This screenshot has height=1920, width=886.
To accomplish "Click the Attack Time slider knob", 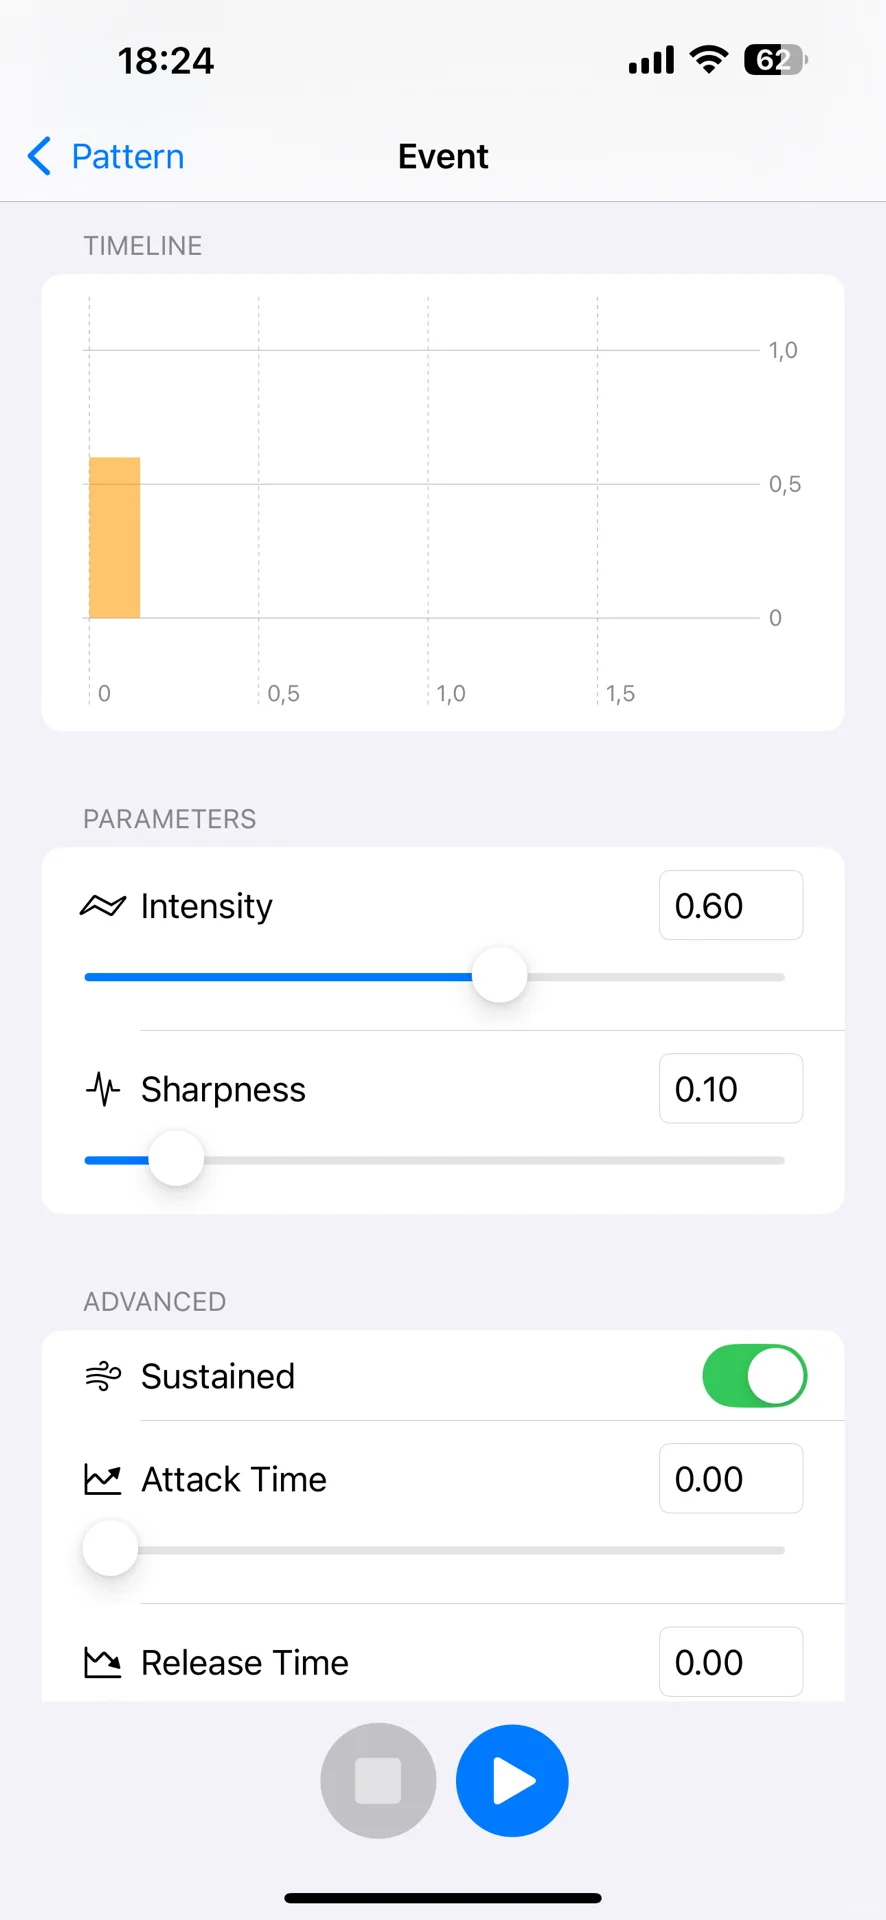I will click(110, 1549).
